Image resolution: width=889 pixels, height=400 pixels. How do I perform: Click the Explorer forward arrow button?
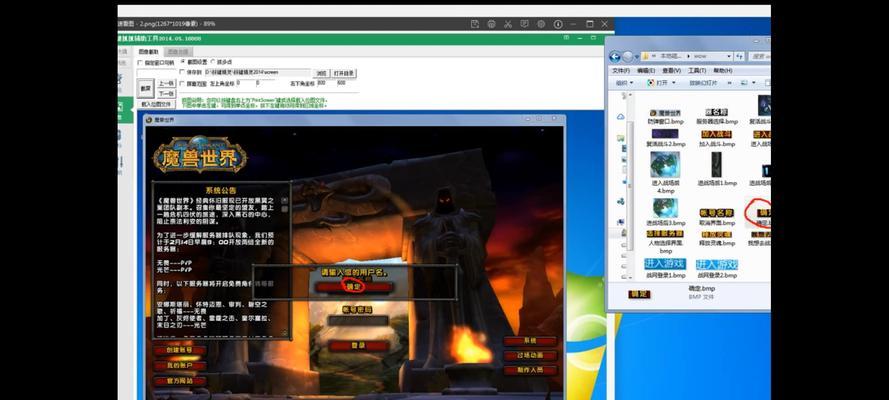627,57
